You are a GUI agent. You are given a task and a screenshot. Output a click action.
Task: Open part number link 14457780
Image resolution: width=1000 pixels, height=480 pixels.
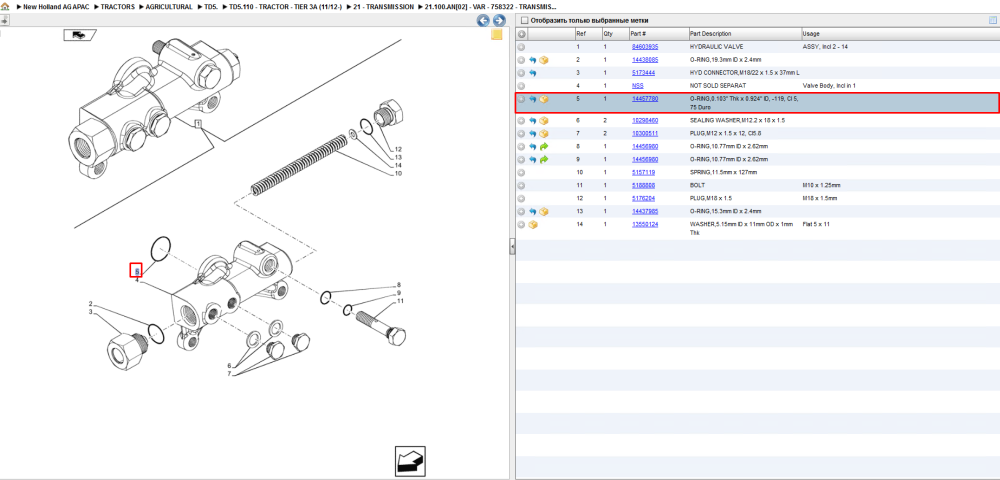coord(645,99)
